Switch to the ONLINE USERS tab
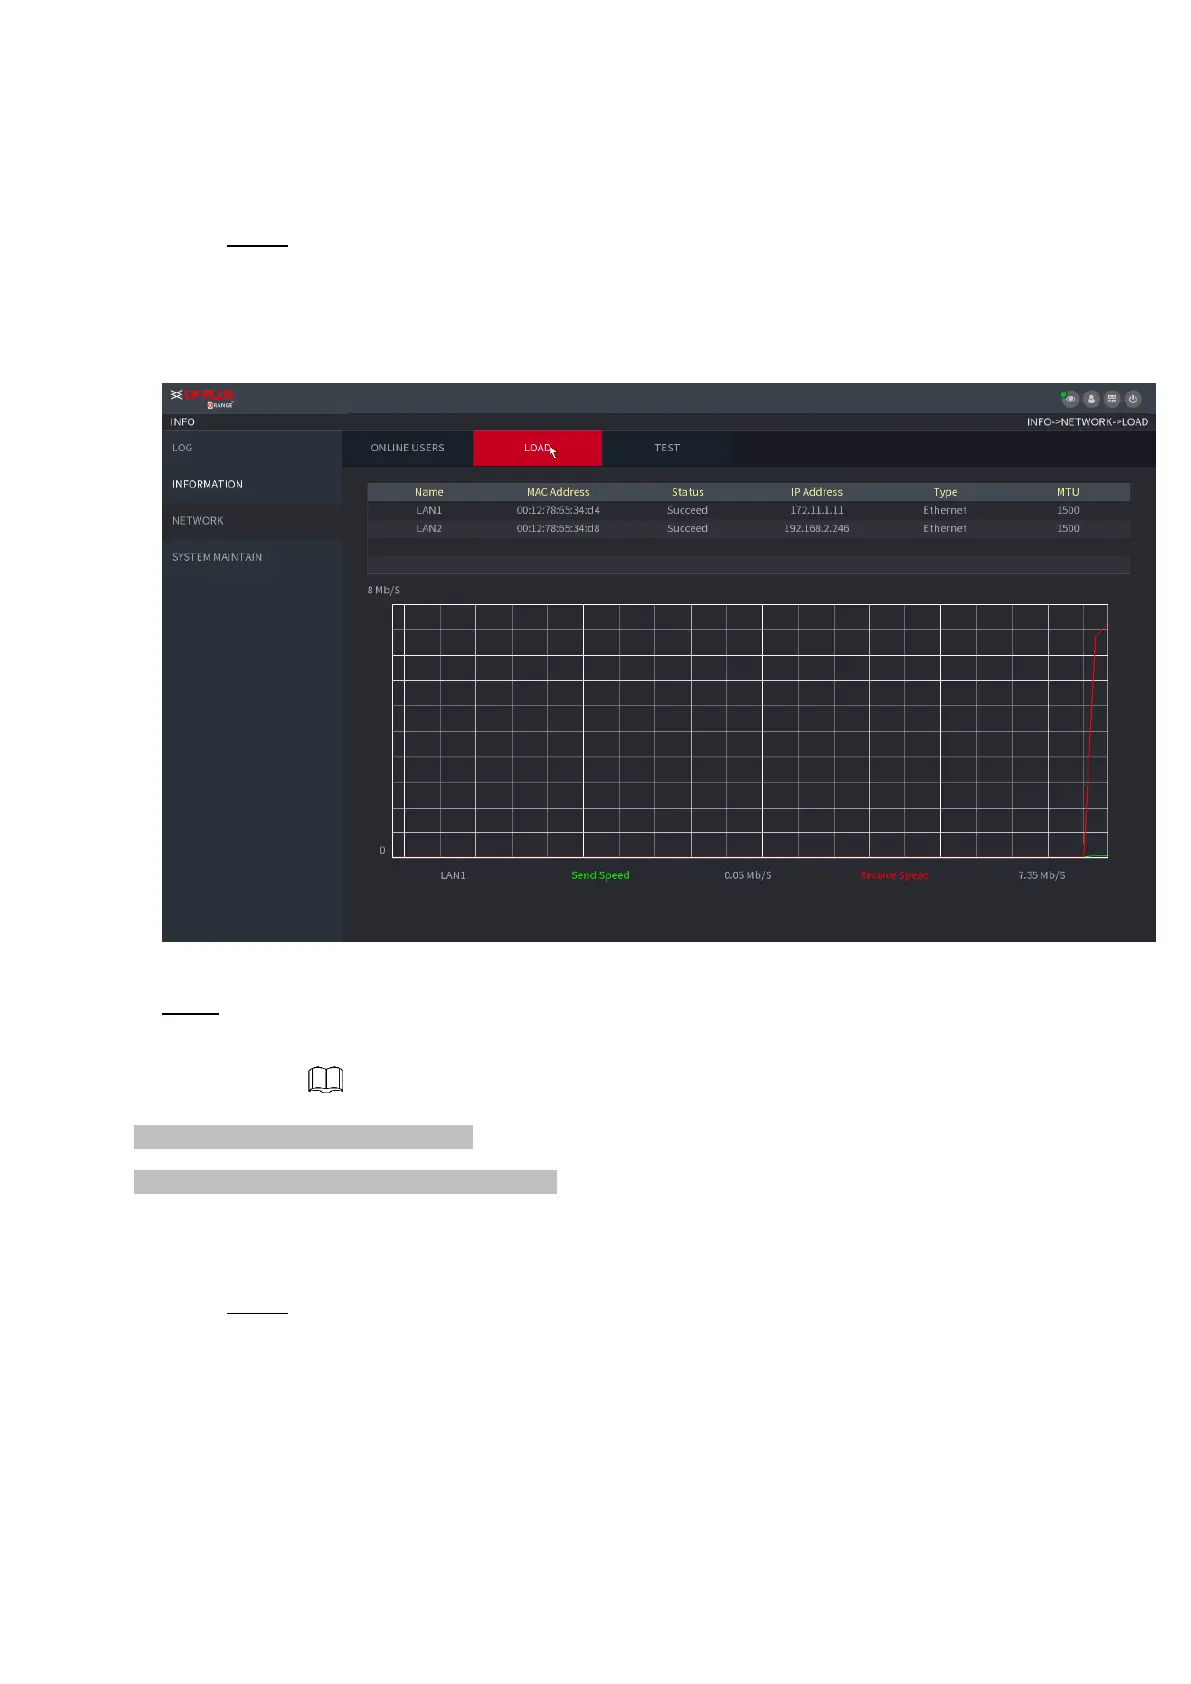The image size is (1191, 1684). coord(407,448)
